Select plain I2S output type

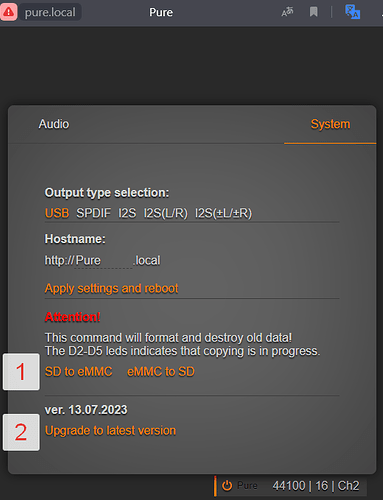127,213
